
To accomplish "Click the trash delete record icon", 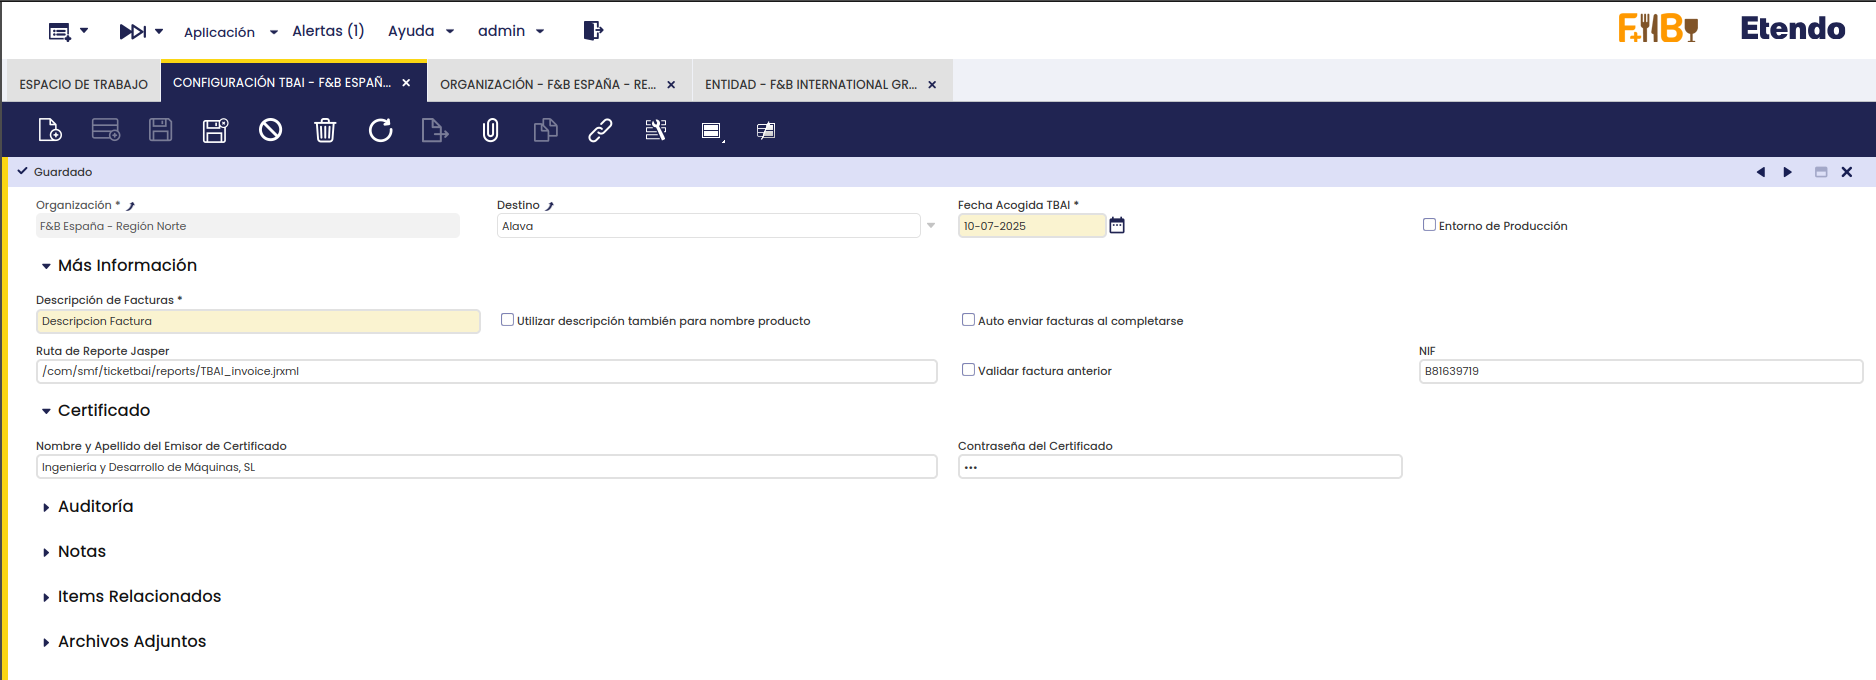I will (325, 130).
